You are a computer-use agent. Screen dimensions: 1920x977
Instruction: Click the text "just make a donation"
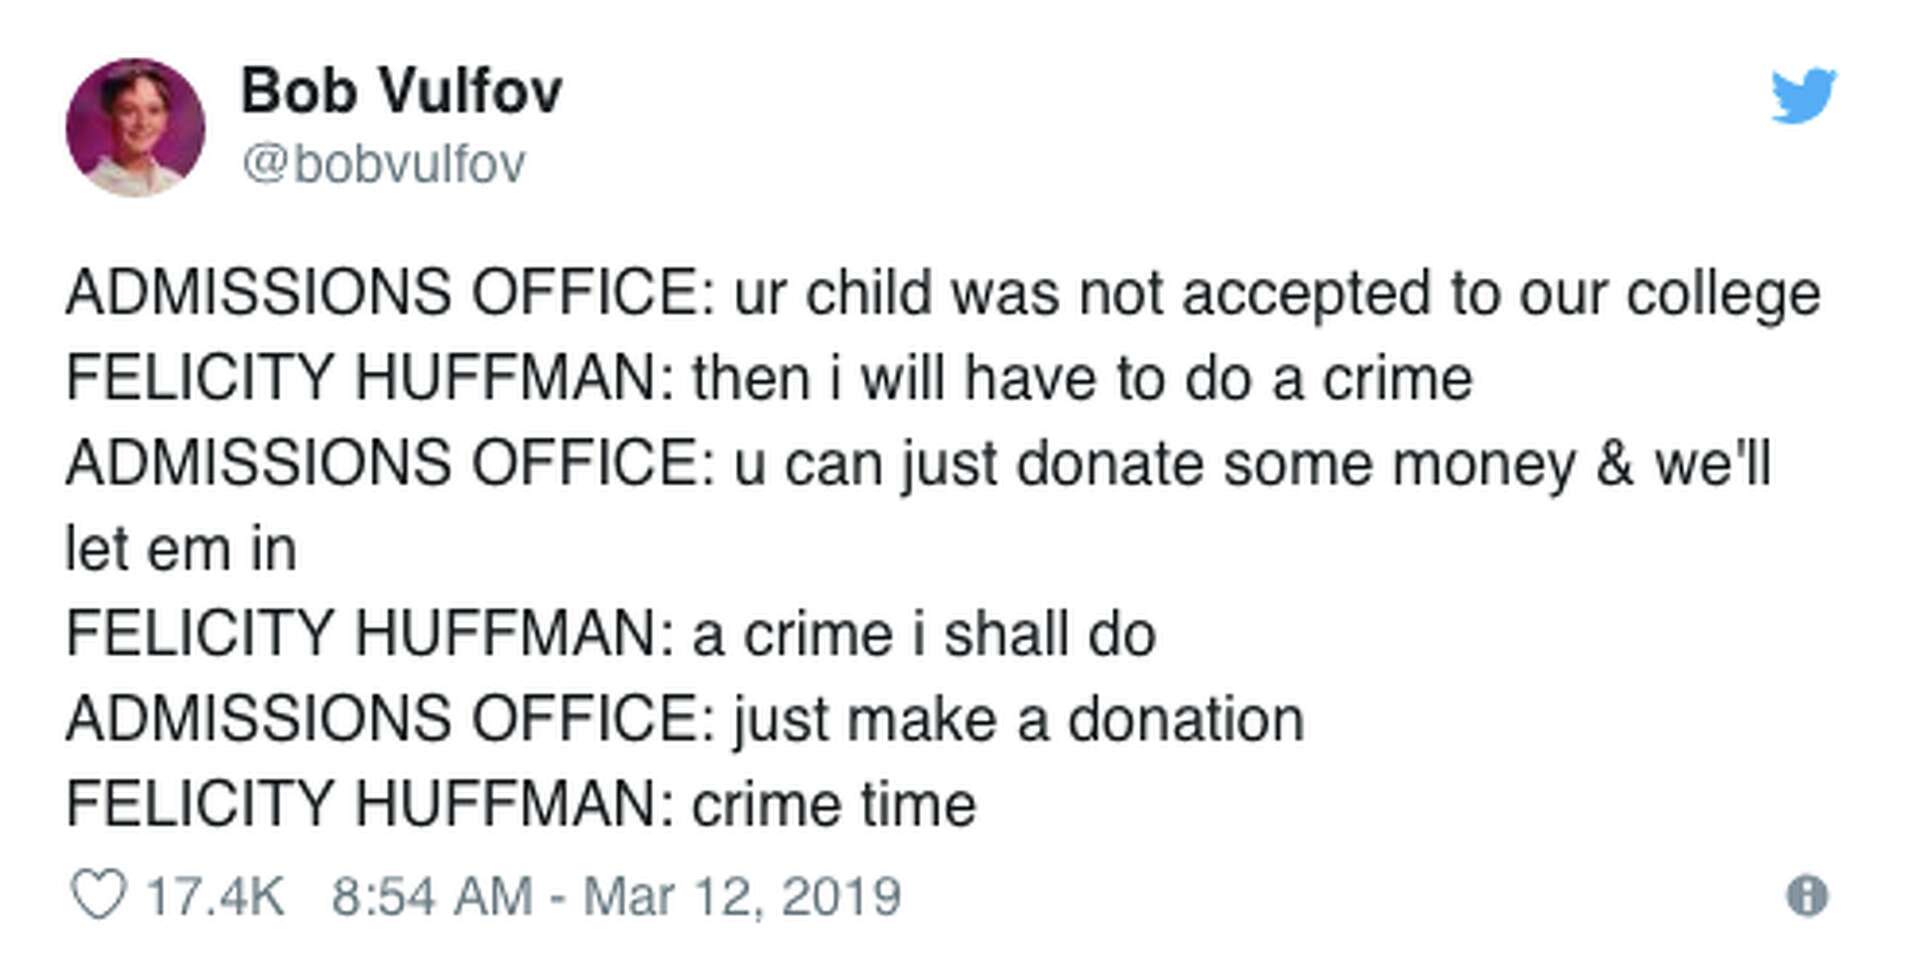click(x=1018, y=720)
